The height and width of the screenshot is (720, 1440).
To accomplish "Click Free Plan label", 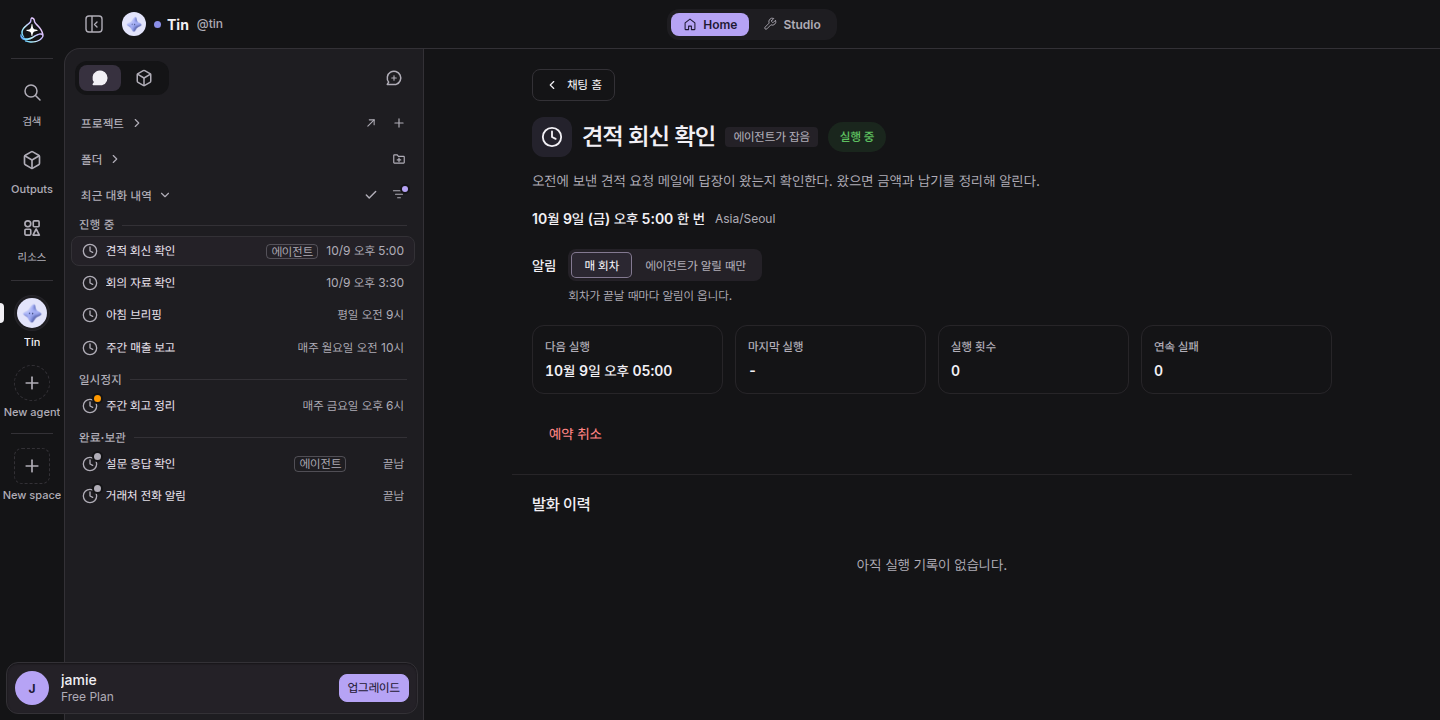I will pyautogui.click(x=87, y=697).
